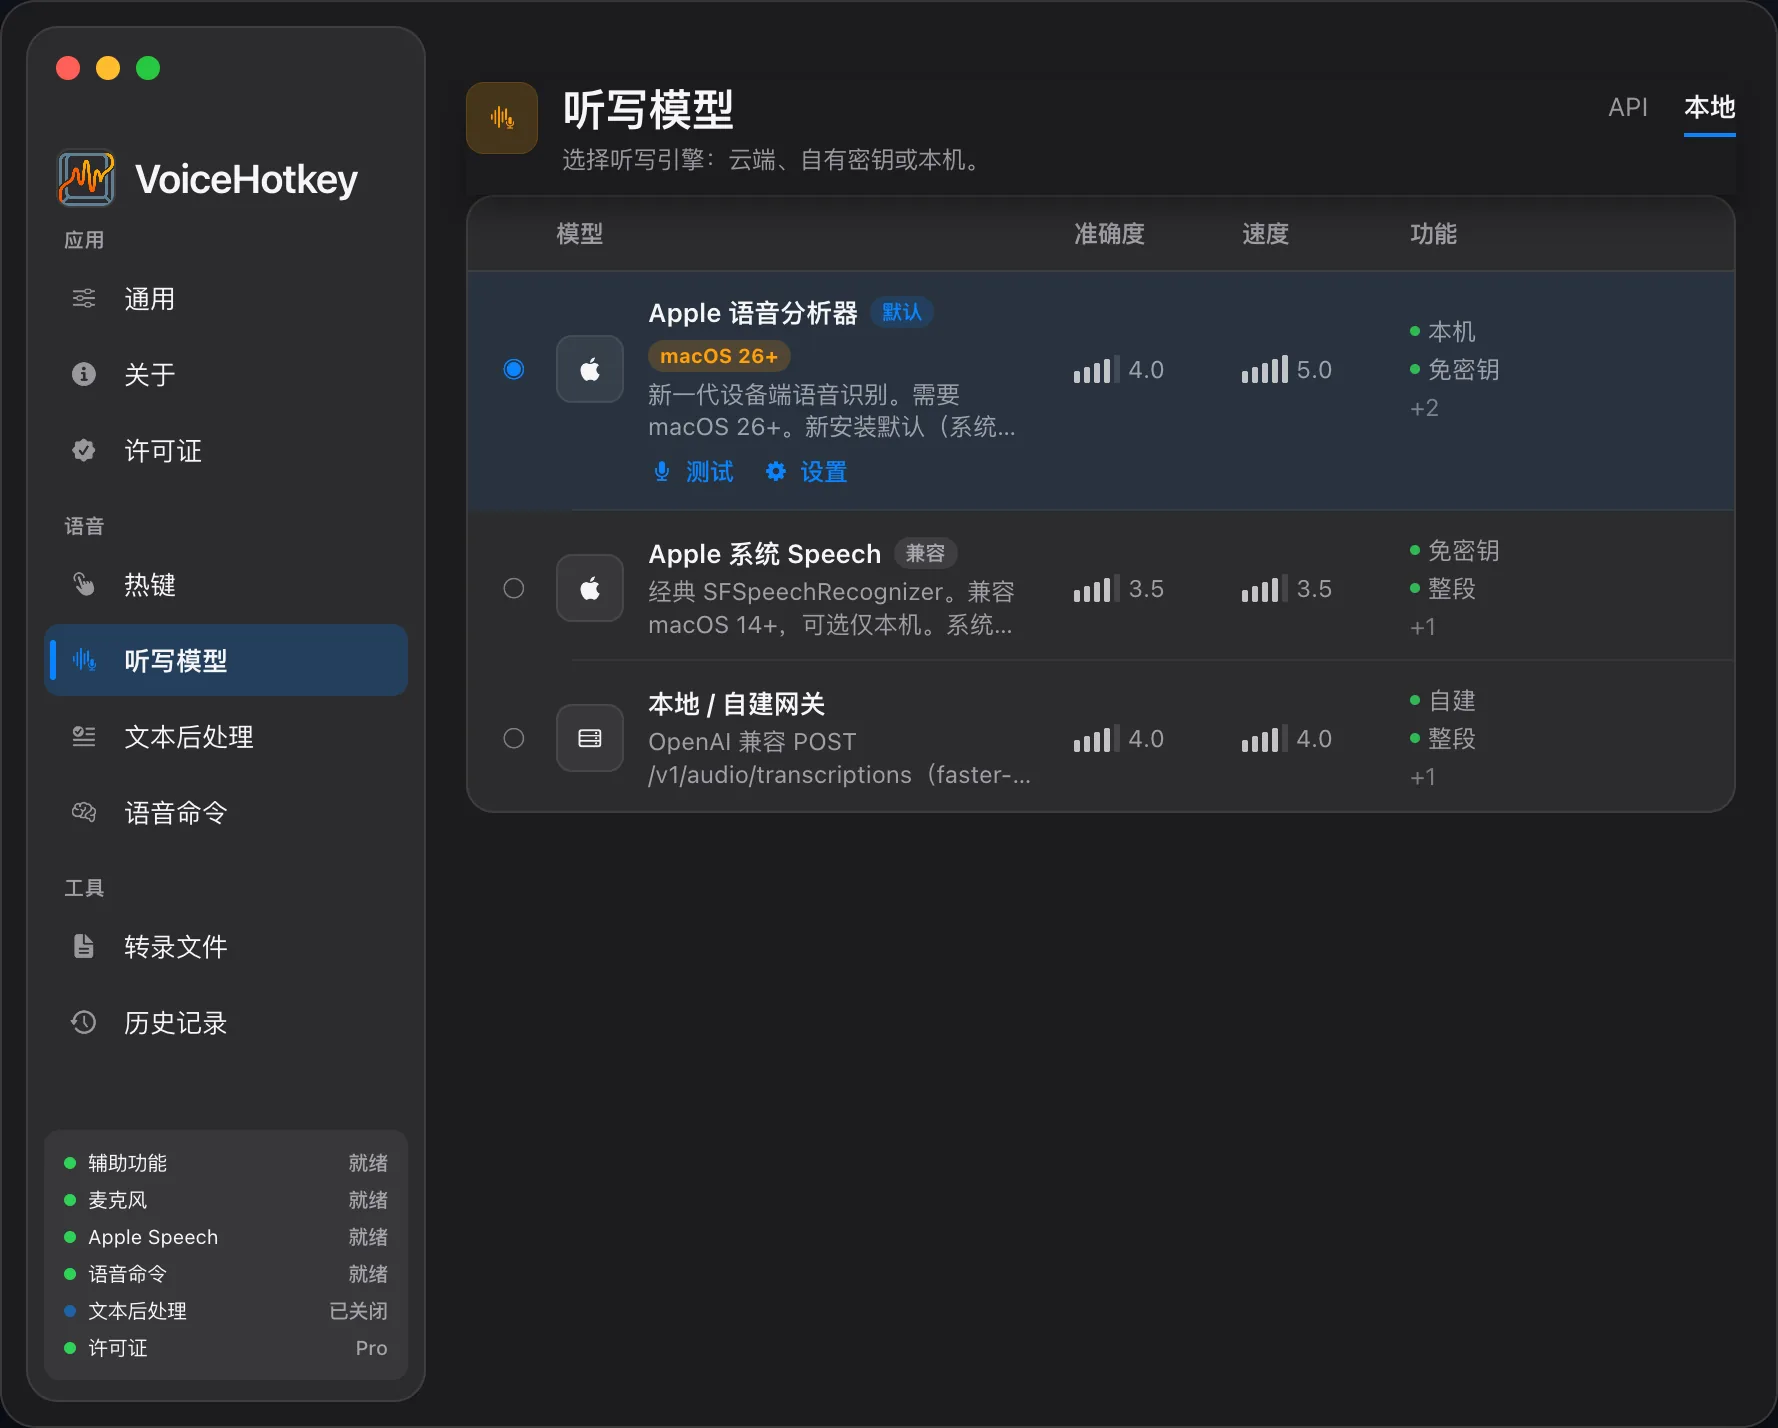Click the macOS 26+ badge
Viewport: 1778px width, 1428px height.
(719, 356)
